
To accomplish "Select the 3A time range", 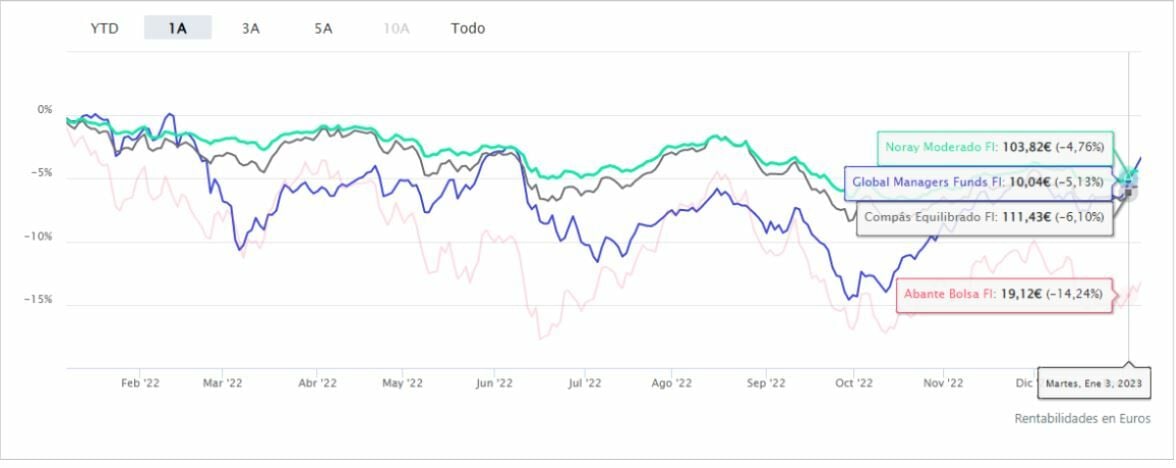I will click(250, 28).
